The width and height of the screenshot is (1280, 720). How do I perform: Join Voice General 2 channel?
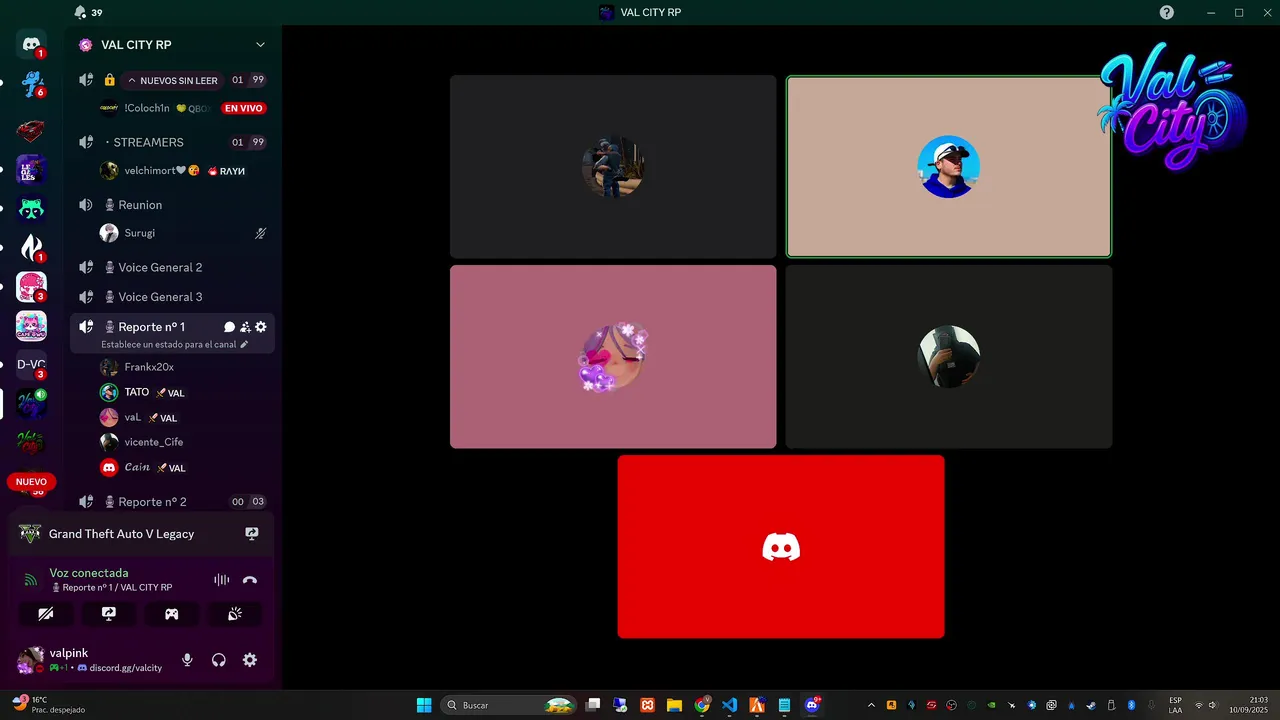pyautogui.click(x=172, y=268)
